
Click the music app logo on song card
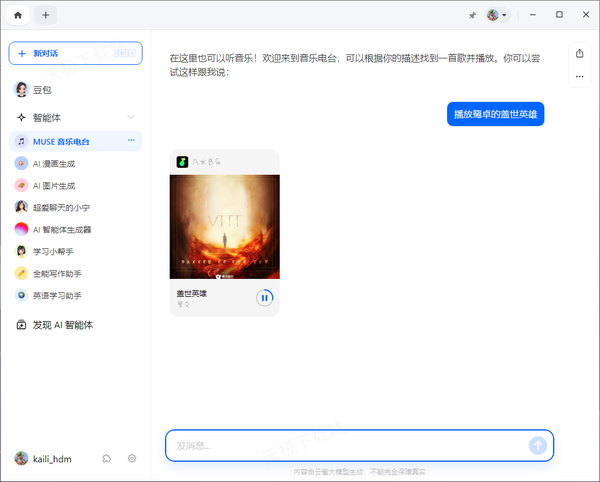click(182, 162)
